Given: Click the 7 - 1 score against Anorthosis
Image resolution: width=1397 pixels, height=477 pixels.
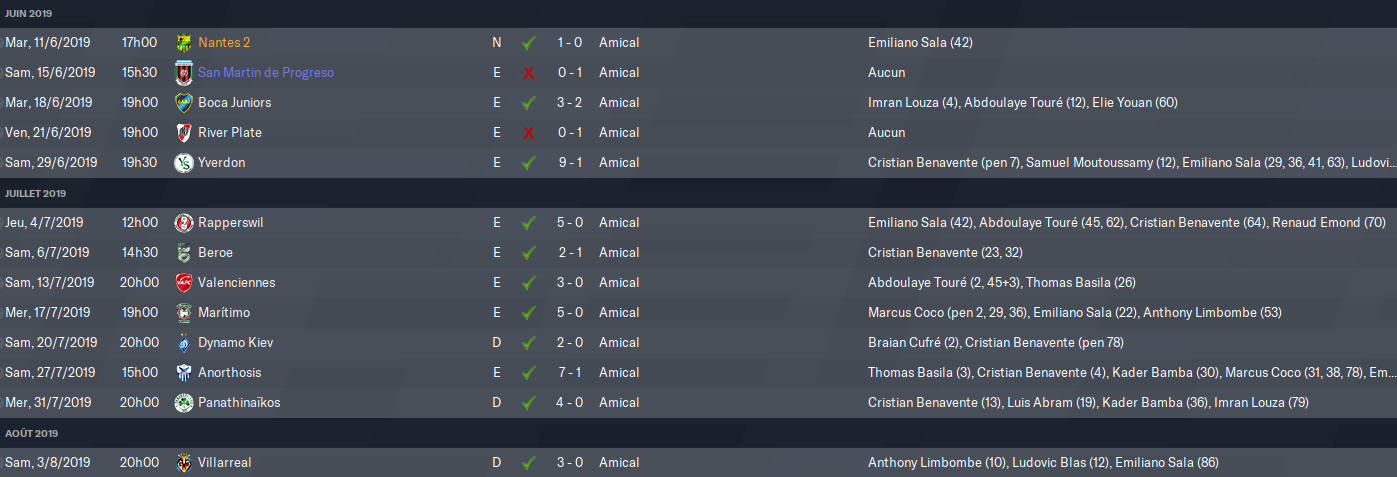Looking at the screenshot, I should coord(570,373).
